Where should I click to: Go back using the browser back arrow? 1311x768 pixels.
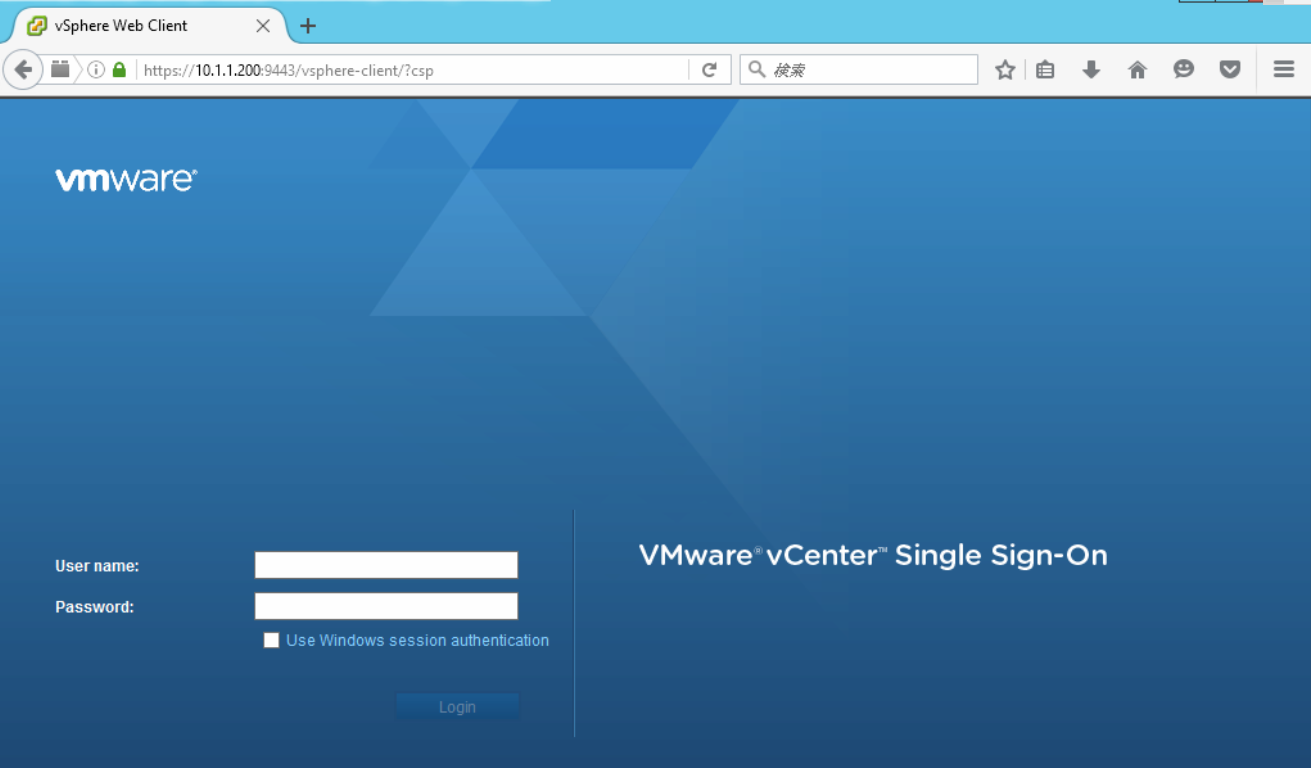[x=23, y=70]
